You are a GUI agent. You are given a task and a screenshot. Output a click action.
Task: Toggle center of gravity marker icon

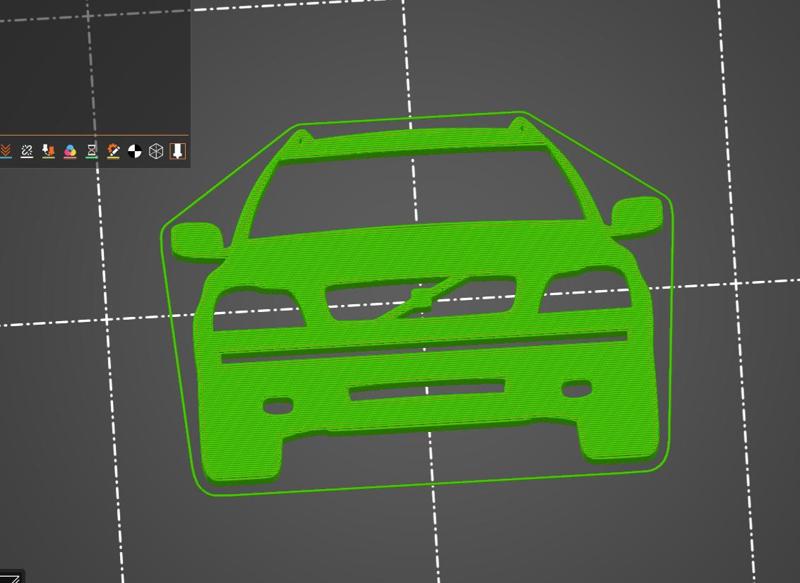[135, 151]
